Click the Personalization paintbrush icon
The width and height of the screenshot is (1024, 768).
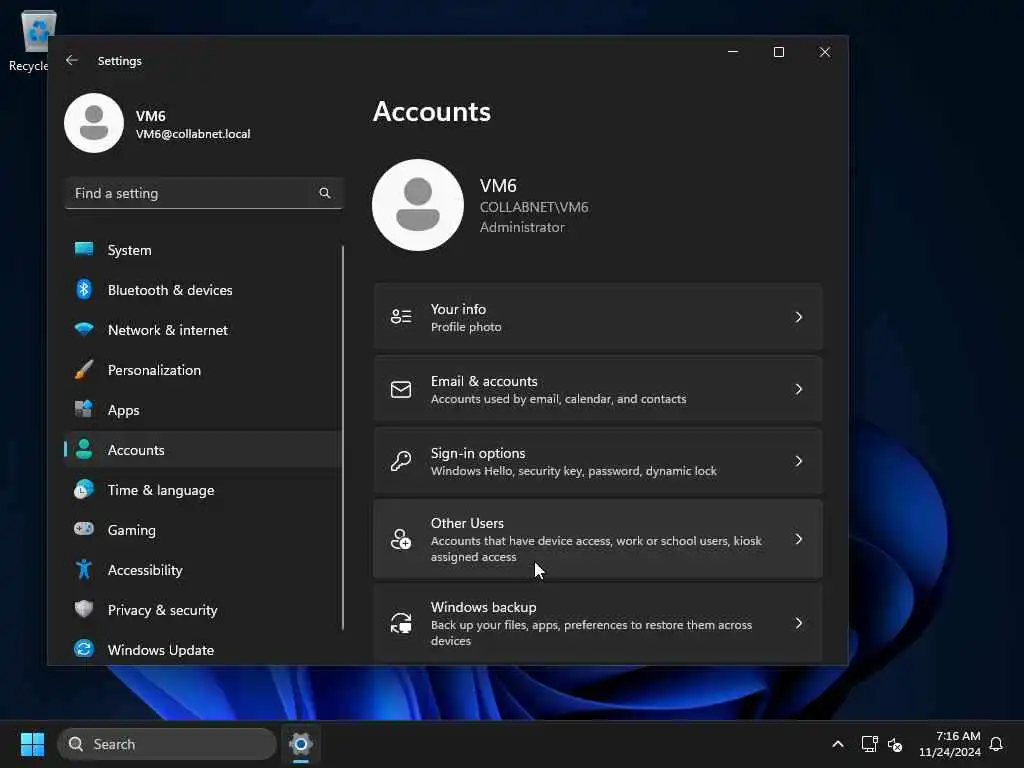coord(84,370)
